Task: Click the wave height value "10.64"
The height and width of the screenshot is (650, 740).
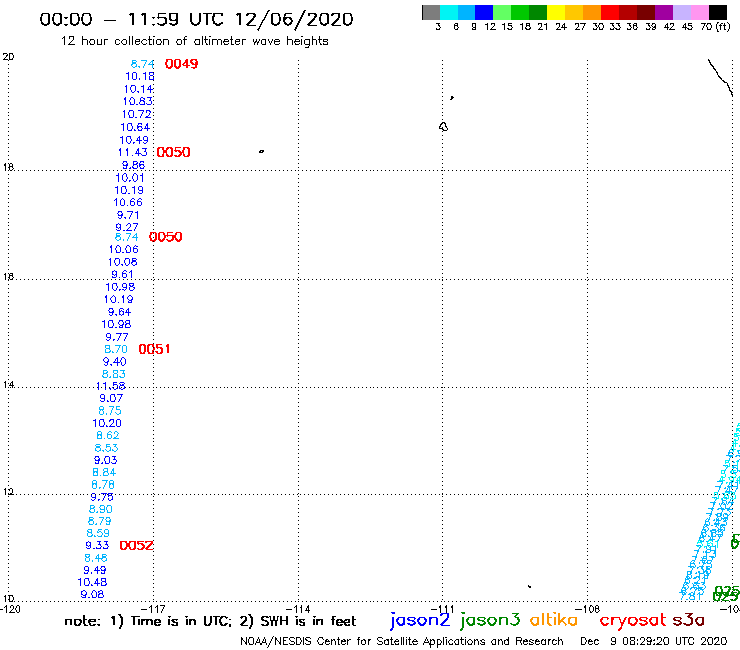Action: coord(135,127)
